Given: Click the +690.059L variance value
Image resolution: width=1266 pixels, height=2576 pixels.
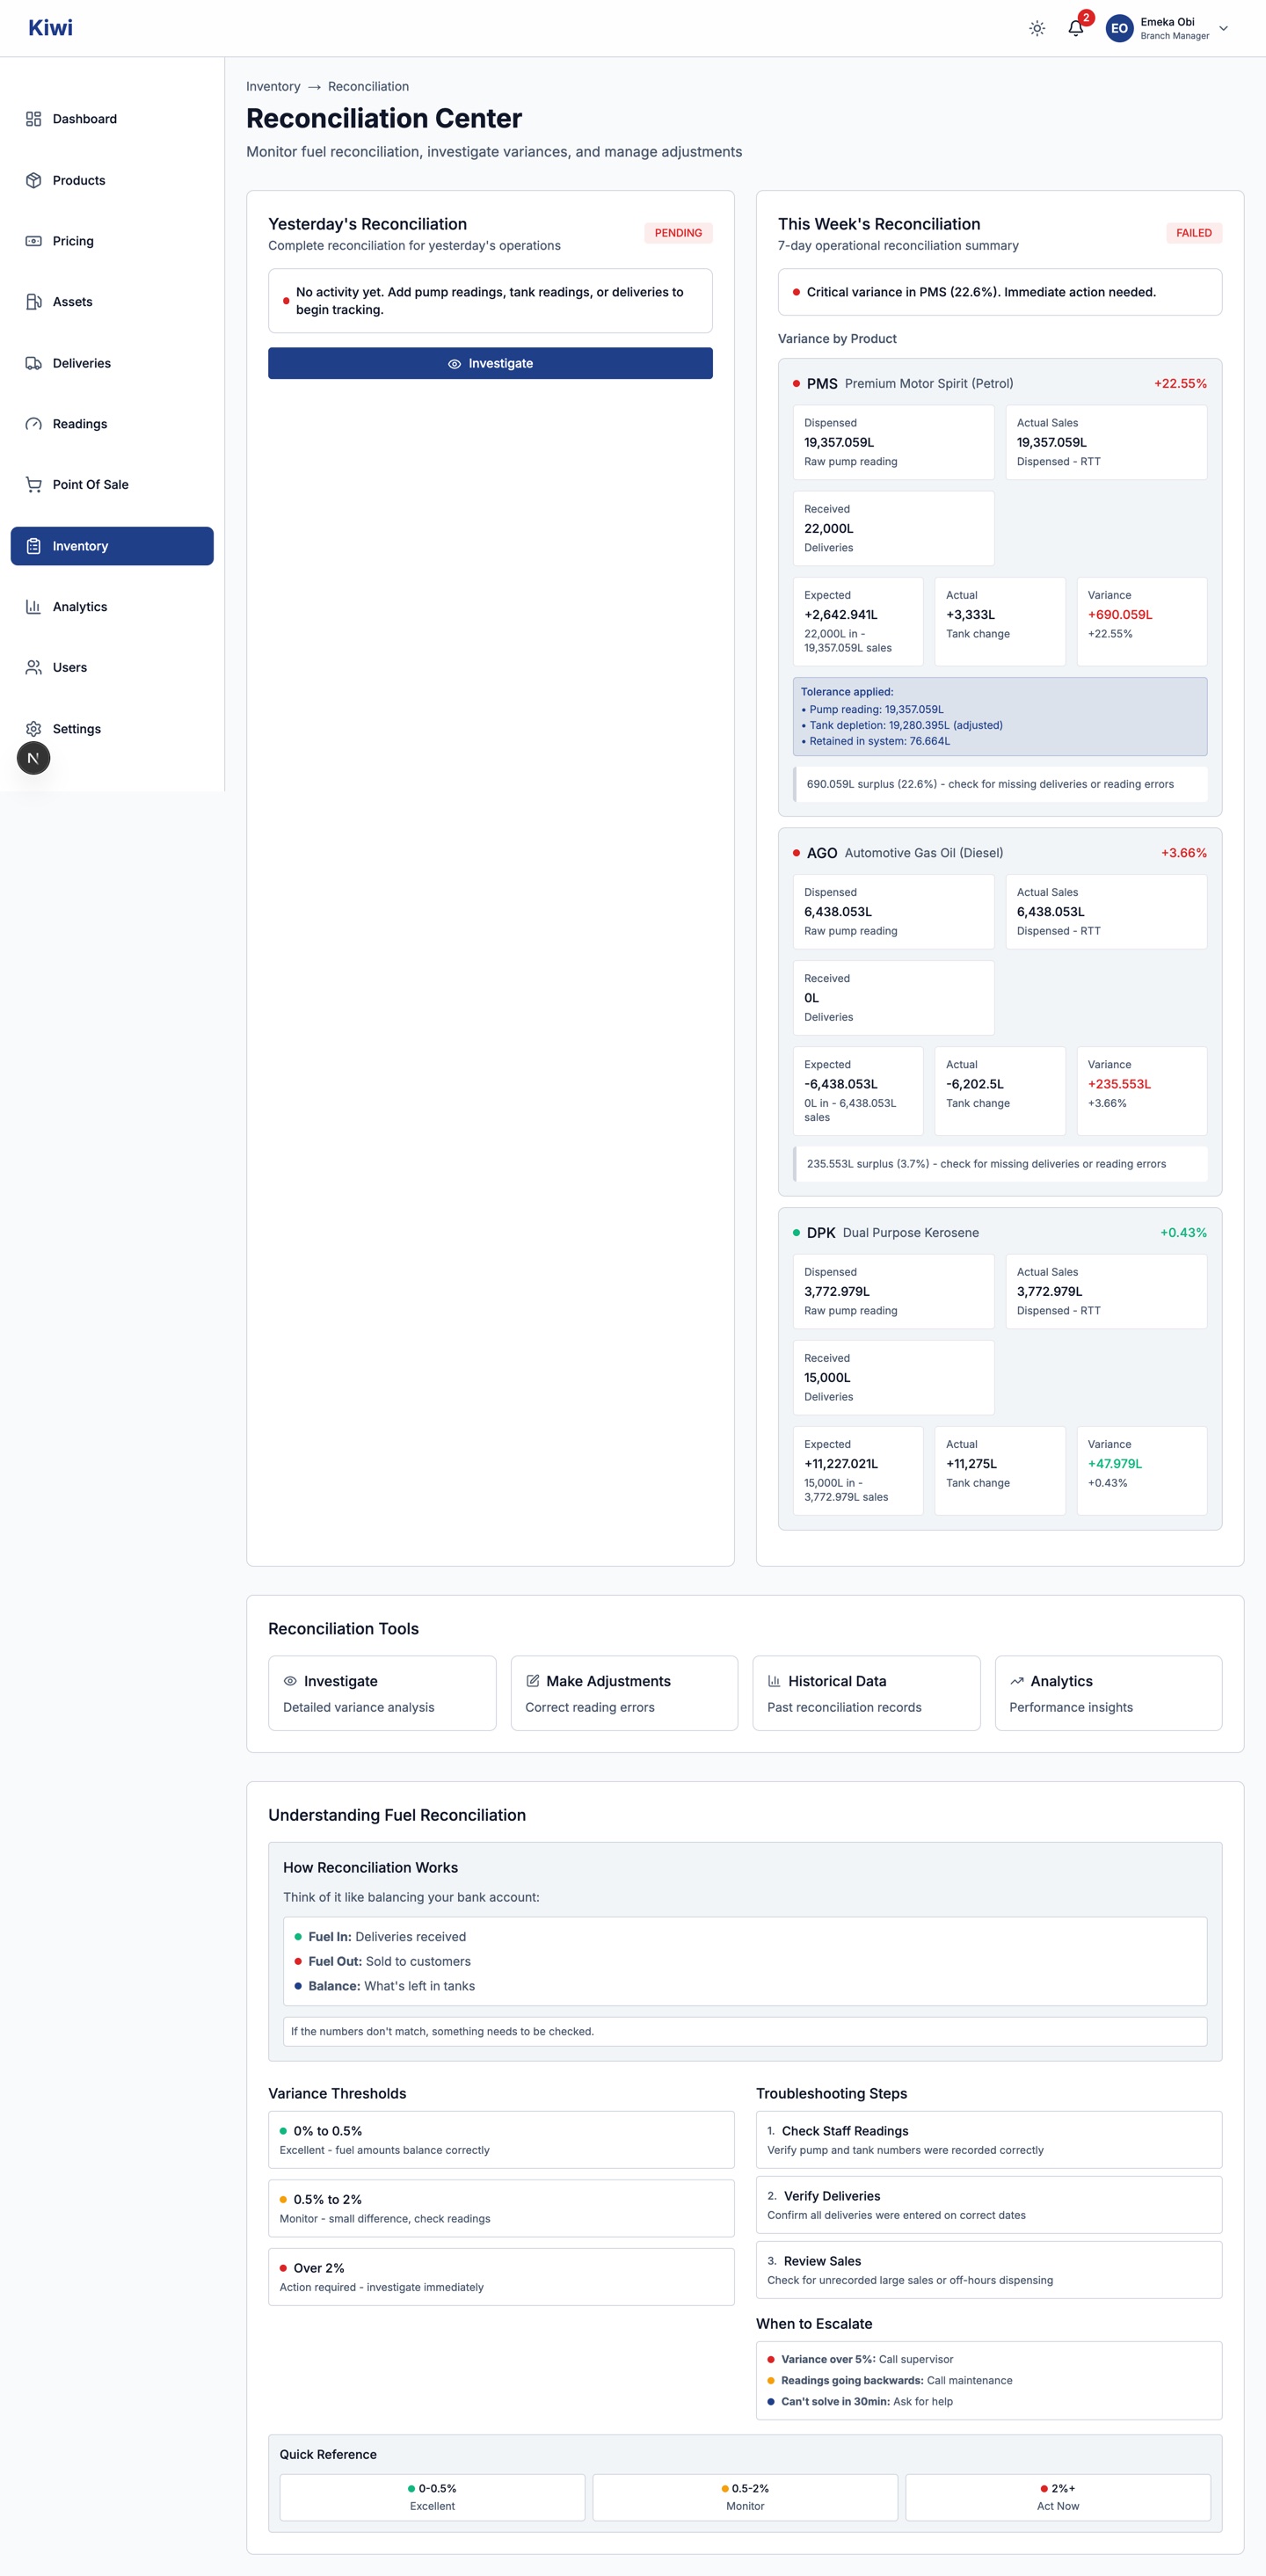Looking at the screenshot, I should (x=1120, y=615).
